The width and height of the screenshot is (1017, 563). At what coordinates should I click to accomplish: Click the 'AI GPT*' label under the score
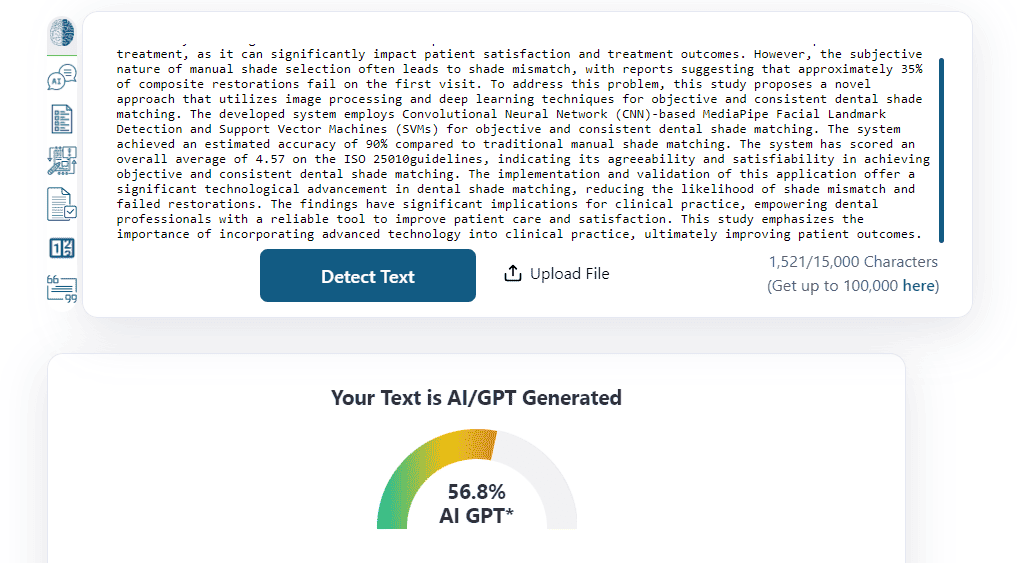coord(477,516)
